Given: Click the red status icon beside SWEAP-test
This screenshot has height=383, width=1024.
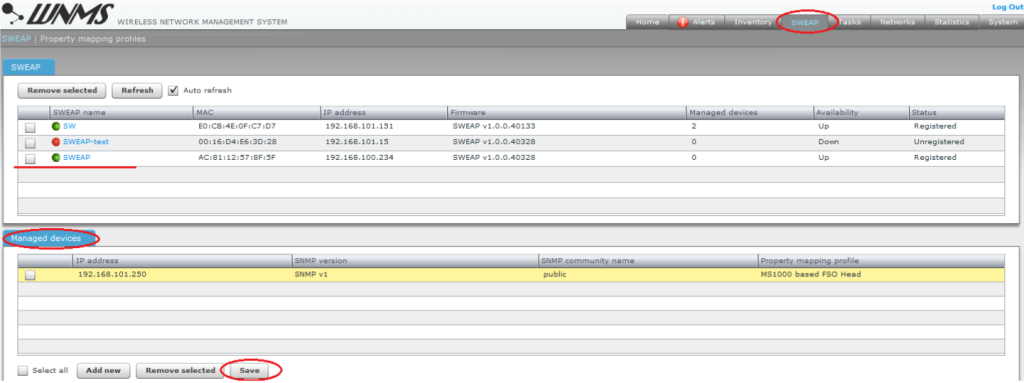Looking at the screenshot, I should pyautogui.click(x=56, y=142).
